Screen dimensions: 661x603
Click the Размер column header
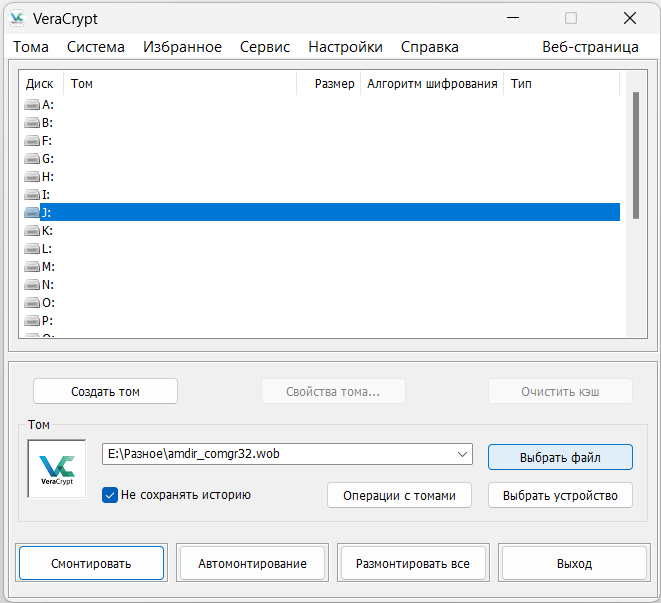coord(328,83)
